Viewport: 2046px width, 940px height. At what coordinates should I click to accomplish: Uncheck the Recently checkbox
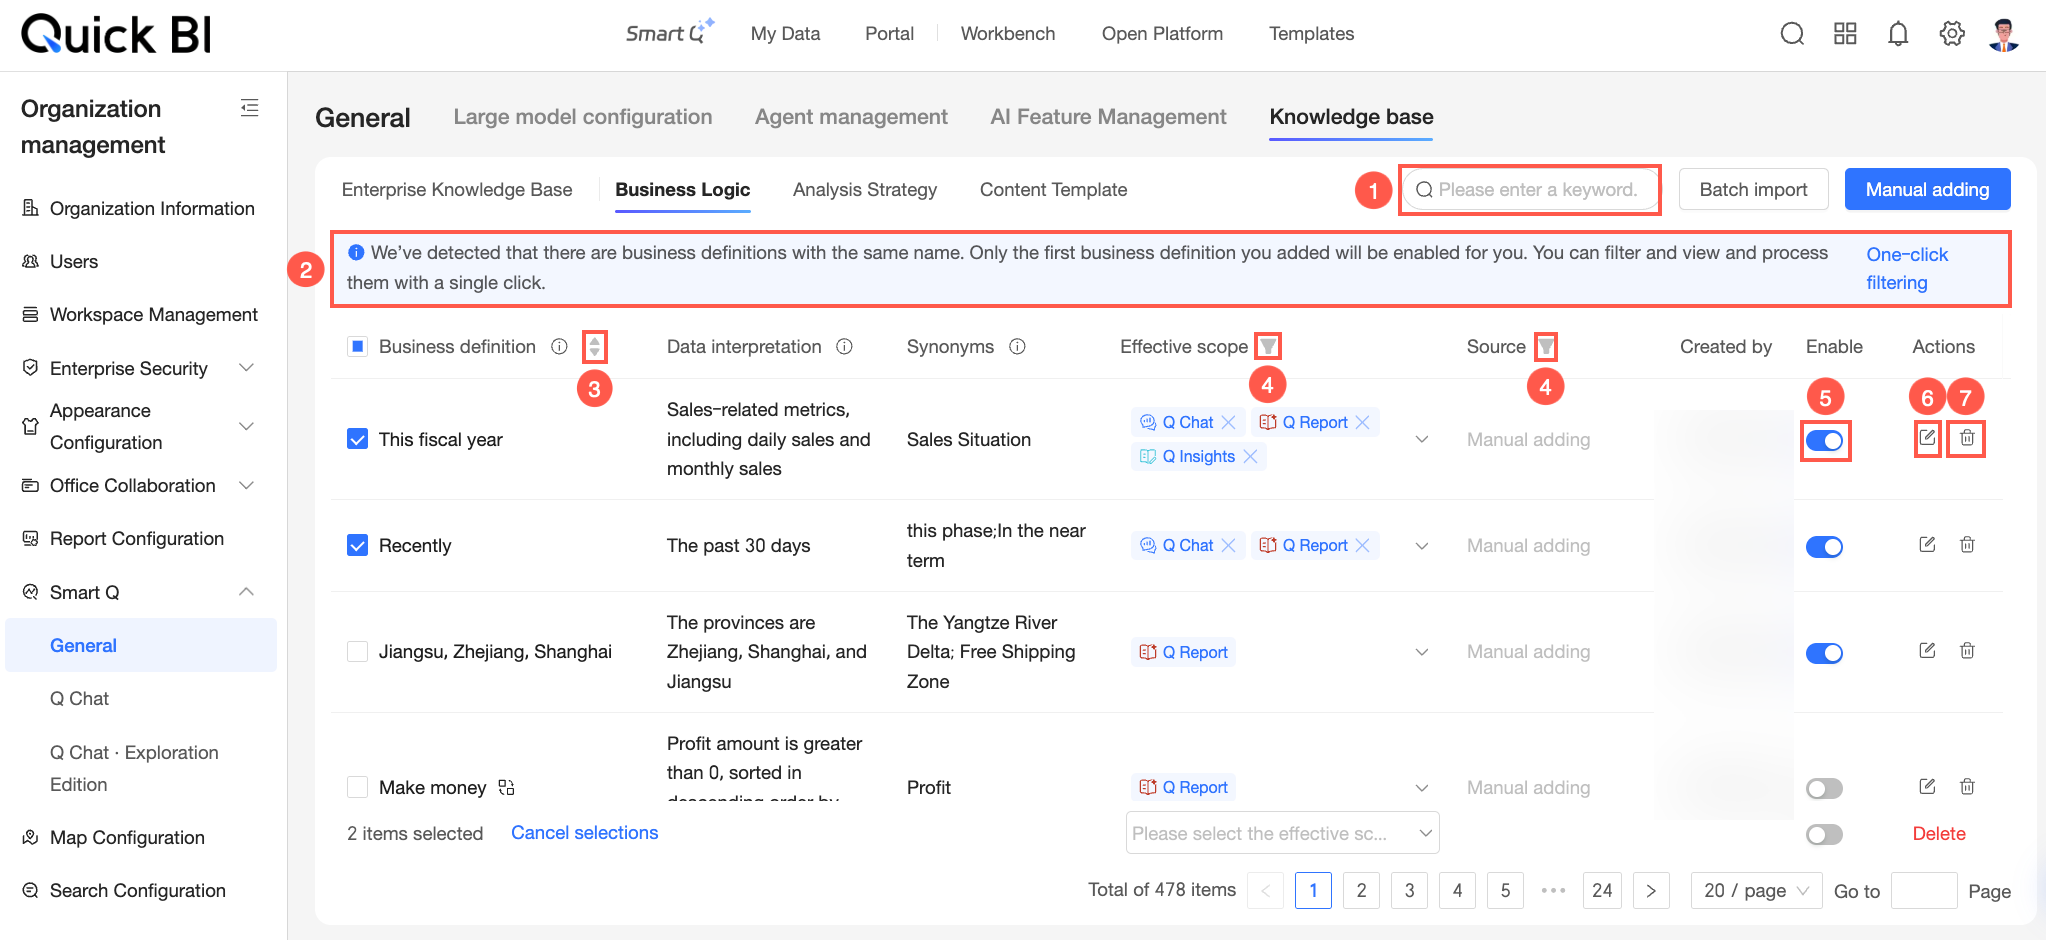pyautogui.click(x=357, y=545)
